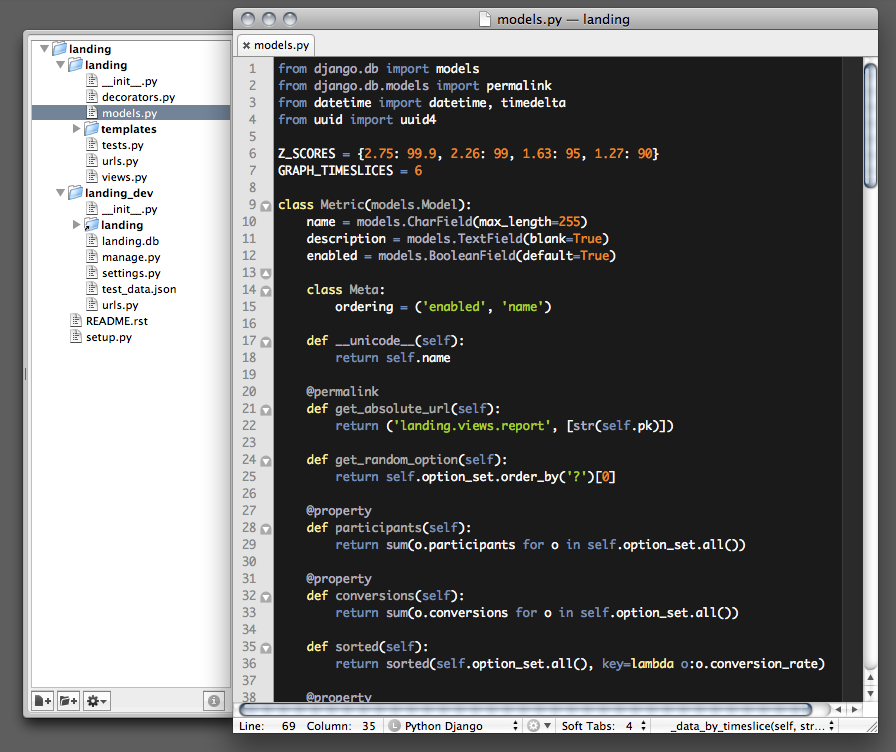Open the gear action menu in drawer
The height and width of the screenshot is (752, 896).
[96, 701]
